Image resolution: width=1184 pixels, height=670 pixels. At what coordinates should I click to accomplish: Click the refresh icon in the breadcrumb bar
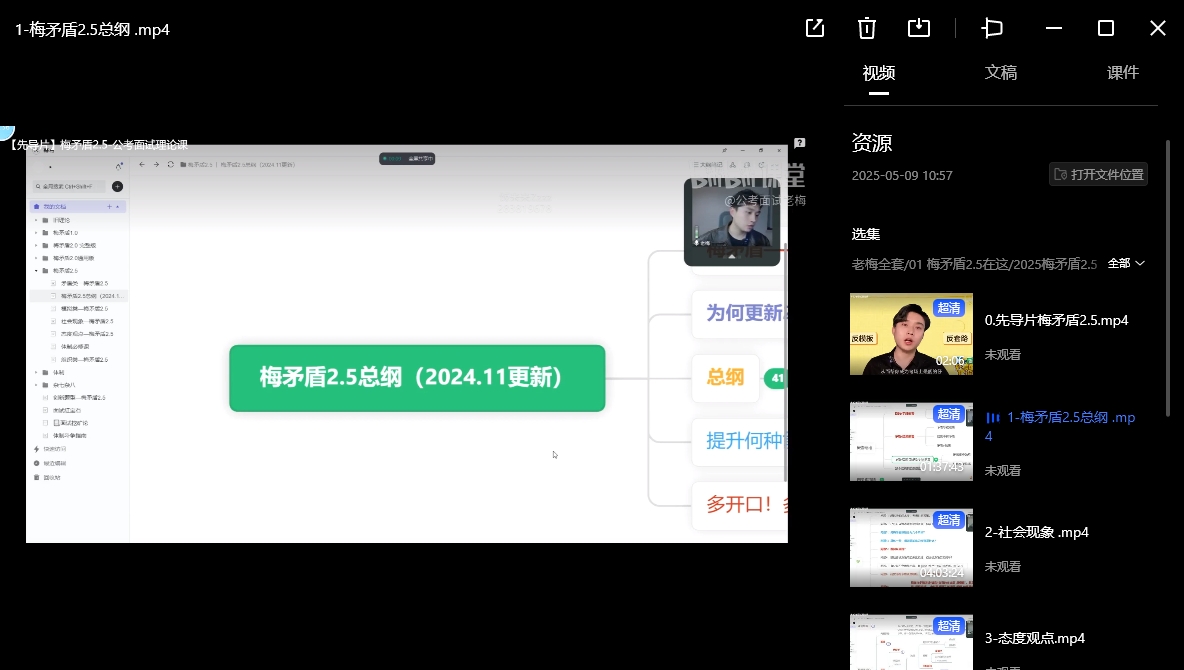click(169, 164)
